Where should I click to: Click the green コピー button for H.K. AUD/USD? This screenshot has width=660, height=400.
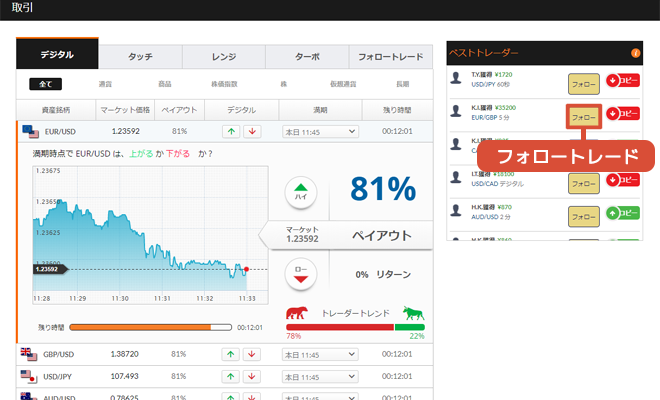coord(623,213)
